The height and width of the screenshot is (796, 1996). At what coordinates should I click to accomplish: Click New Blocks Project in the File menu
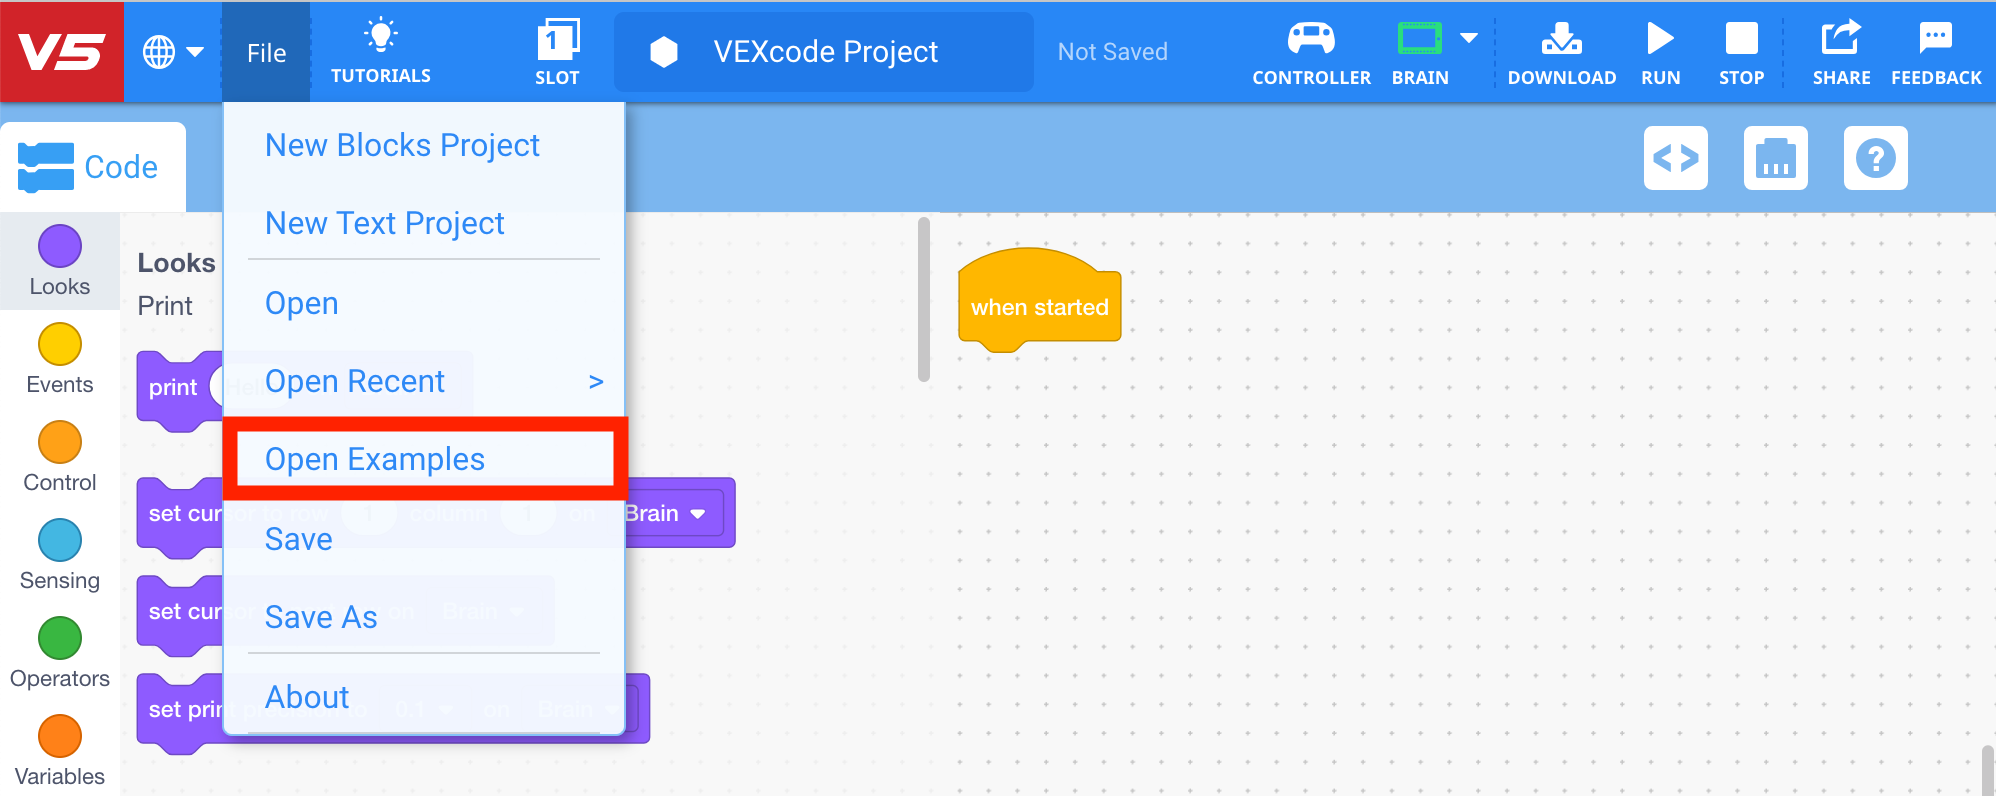coord(402,145)
